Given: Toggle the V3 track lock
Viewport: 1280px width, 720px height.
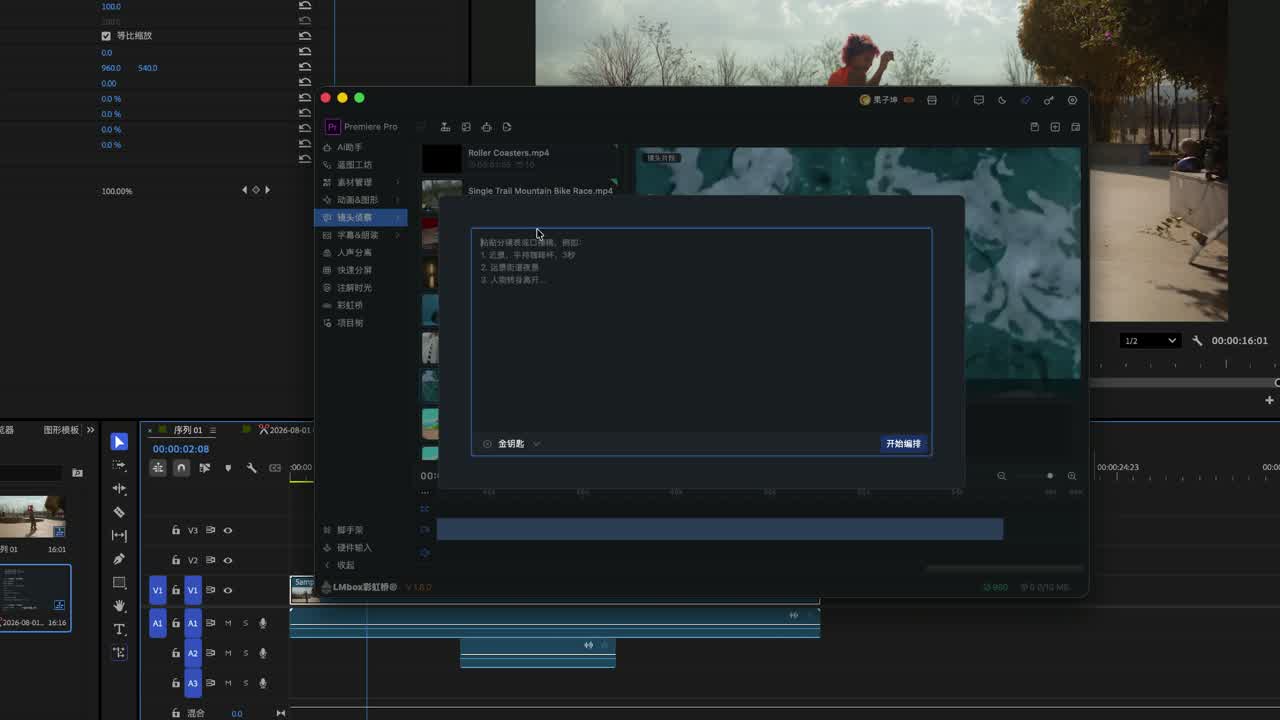Looking at the screenshot, I should pyautogui.click(x=176, y=530).
